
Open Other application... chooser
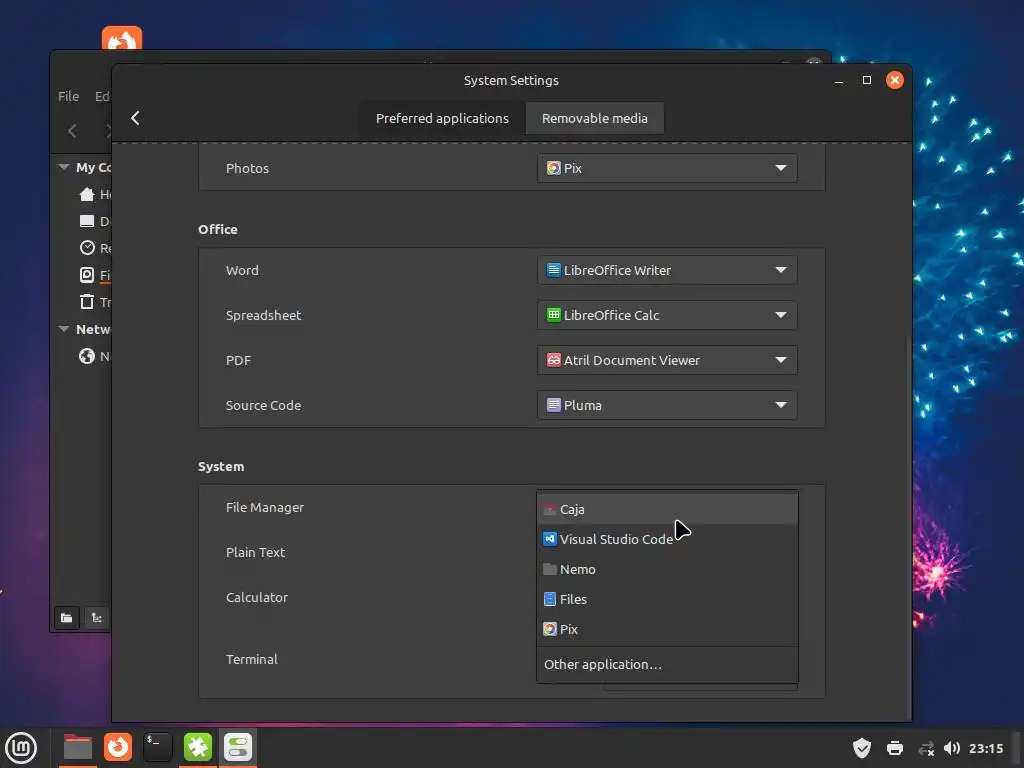click(667, 664)
